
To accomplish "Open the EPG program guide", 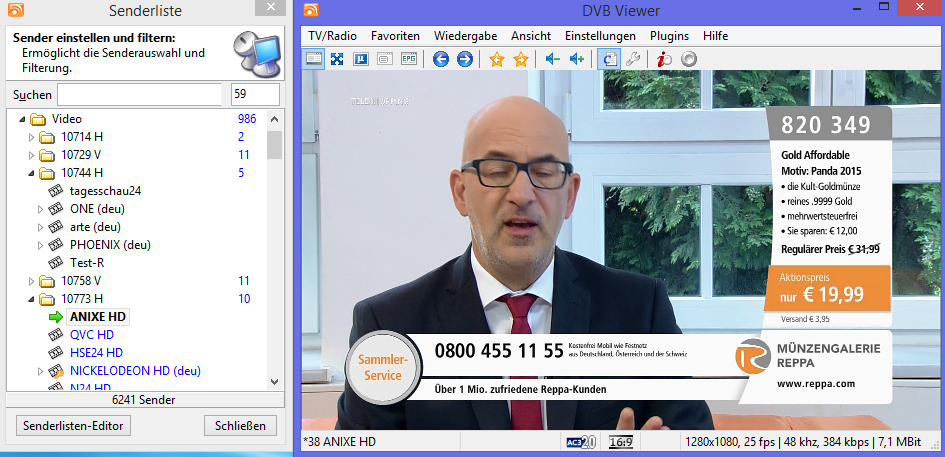I will tap(409, 59).
